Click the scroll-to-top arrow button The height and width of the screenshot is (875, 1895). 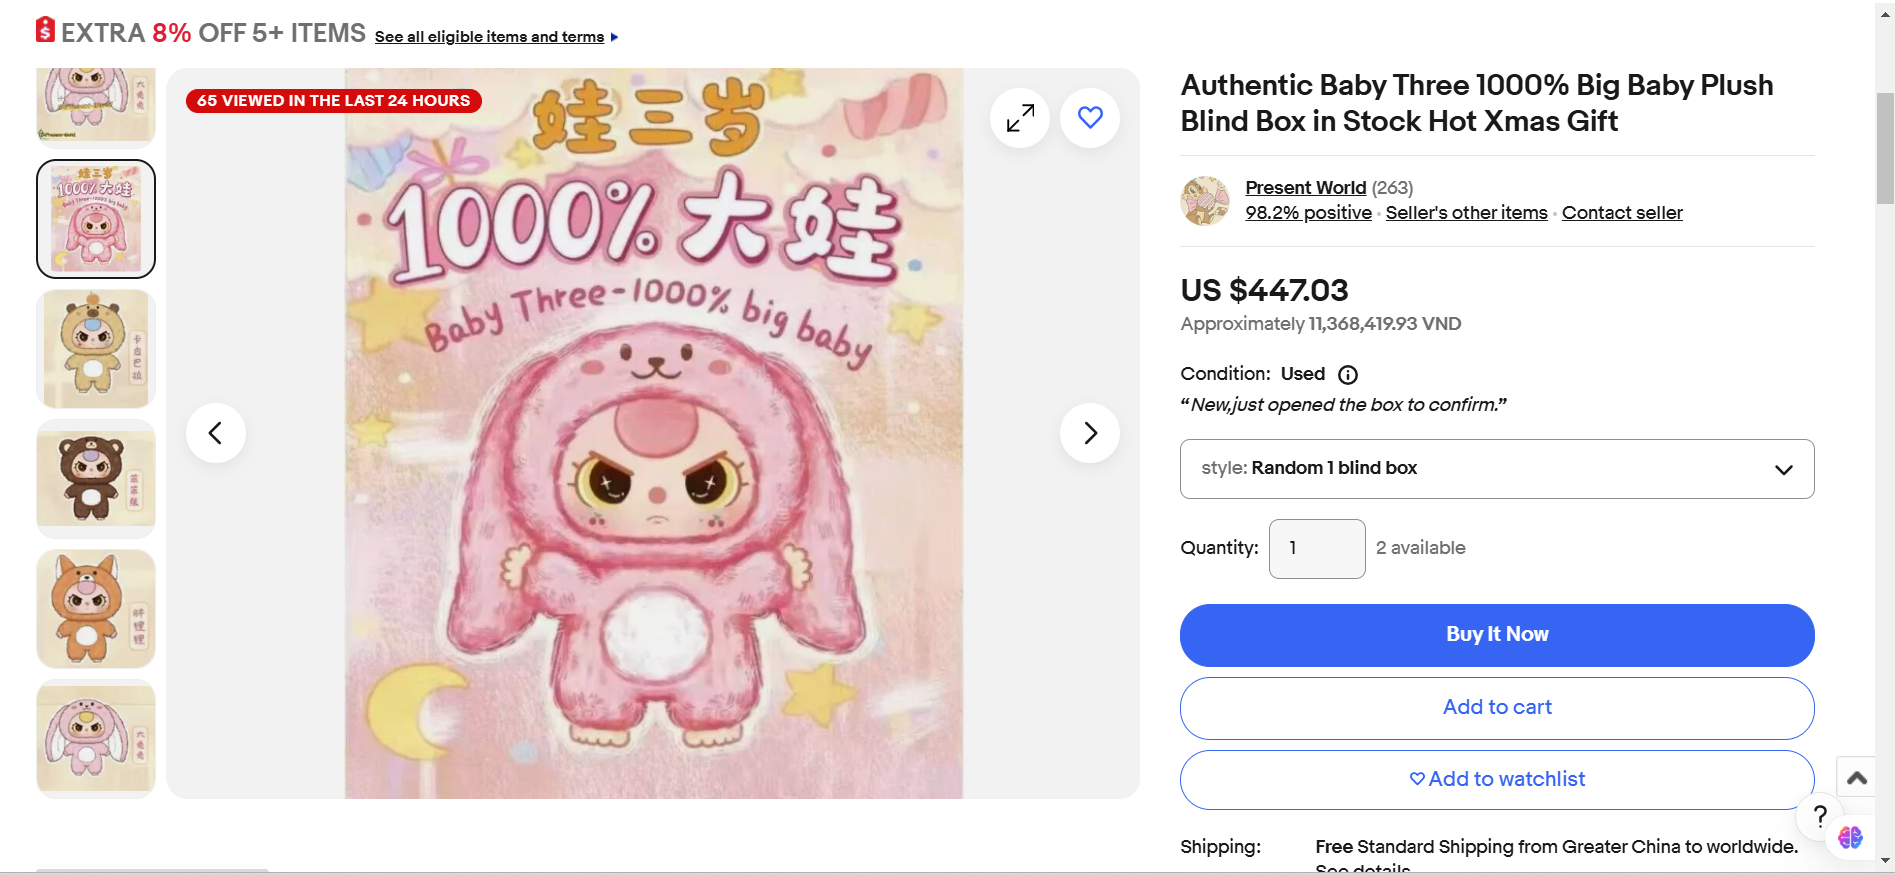tap(1857, 778)
